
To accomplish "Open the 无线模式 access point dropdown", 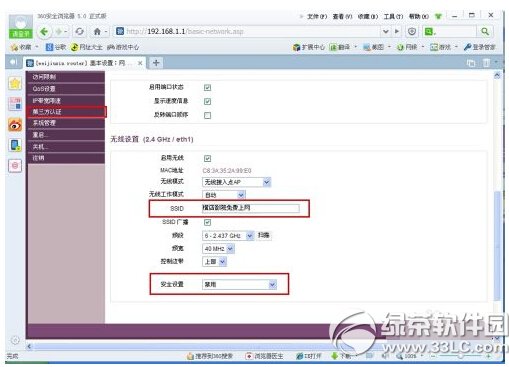I will click(x=236, y=182).
